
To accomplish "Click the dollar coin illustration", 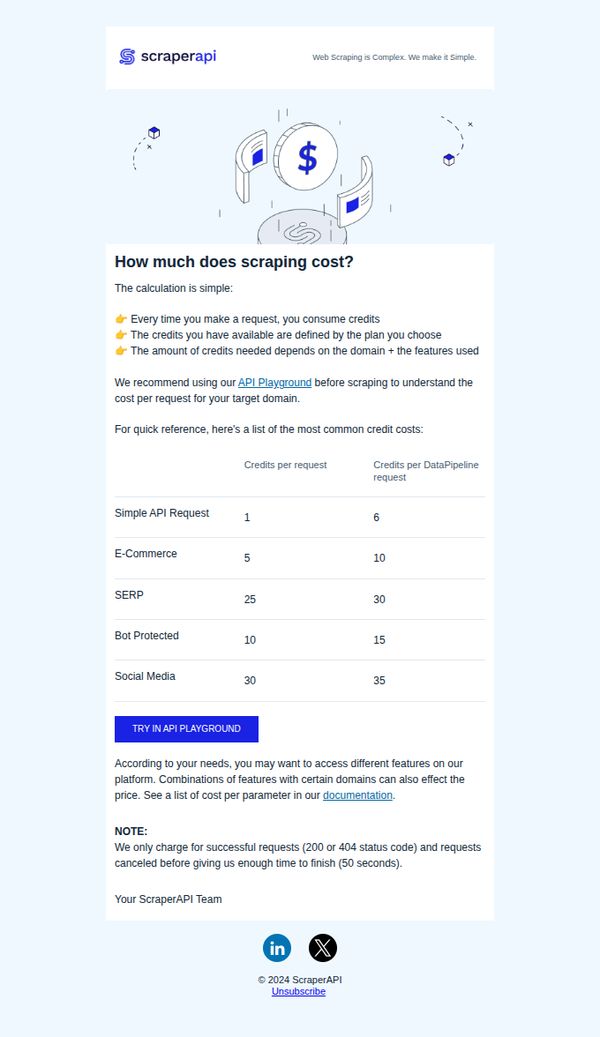I will point(306,157).
